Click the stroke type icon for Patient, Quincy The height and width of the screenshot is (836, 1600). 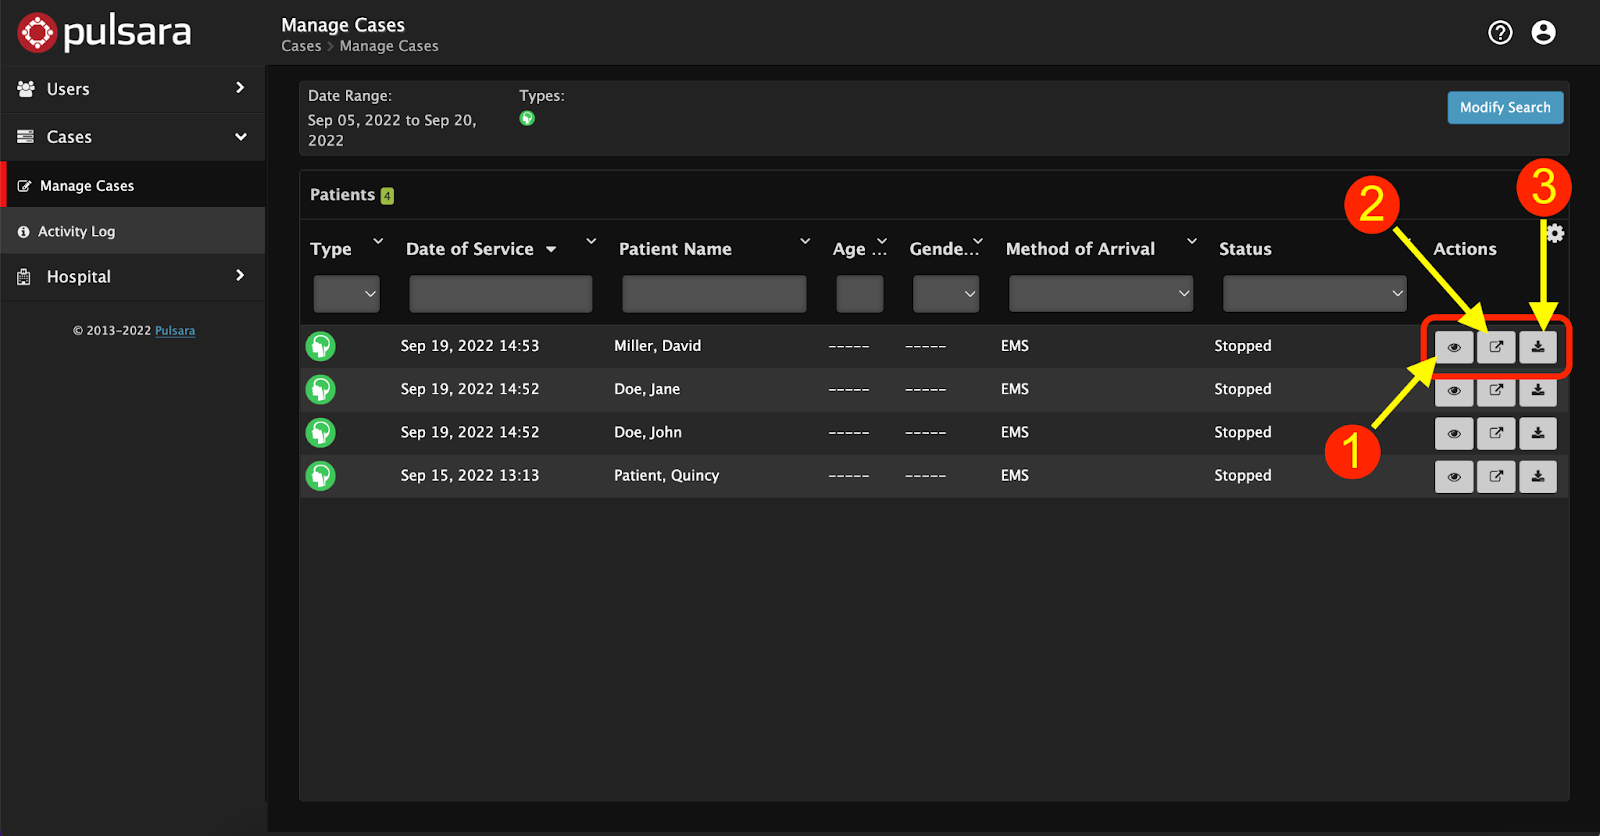(x=321, y=475)
